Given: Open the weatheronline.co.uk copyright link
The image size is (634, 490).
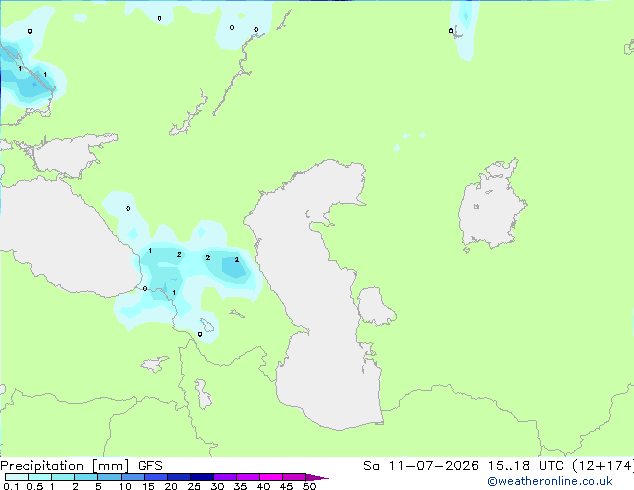Looking at the screenshot, I should (550, 481).
